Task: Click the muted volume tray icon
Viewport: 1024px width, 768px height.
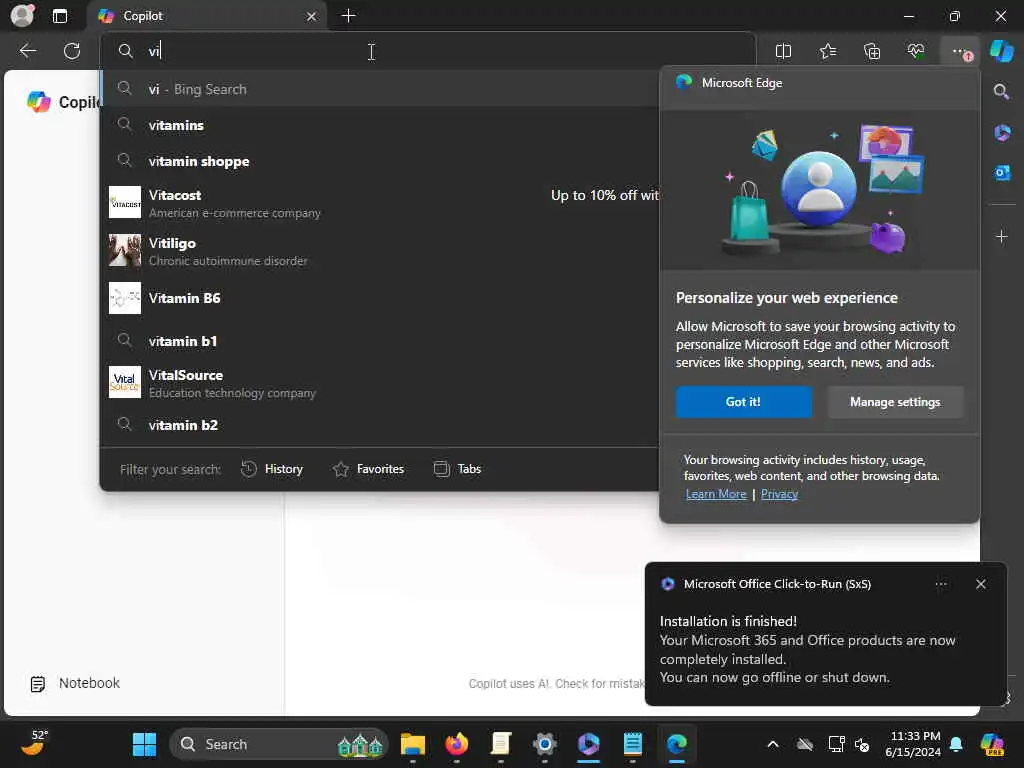Action: [x=862, y=744]
